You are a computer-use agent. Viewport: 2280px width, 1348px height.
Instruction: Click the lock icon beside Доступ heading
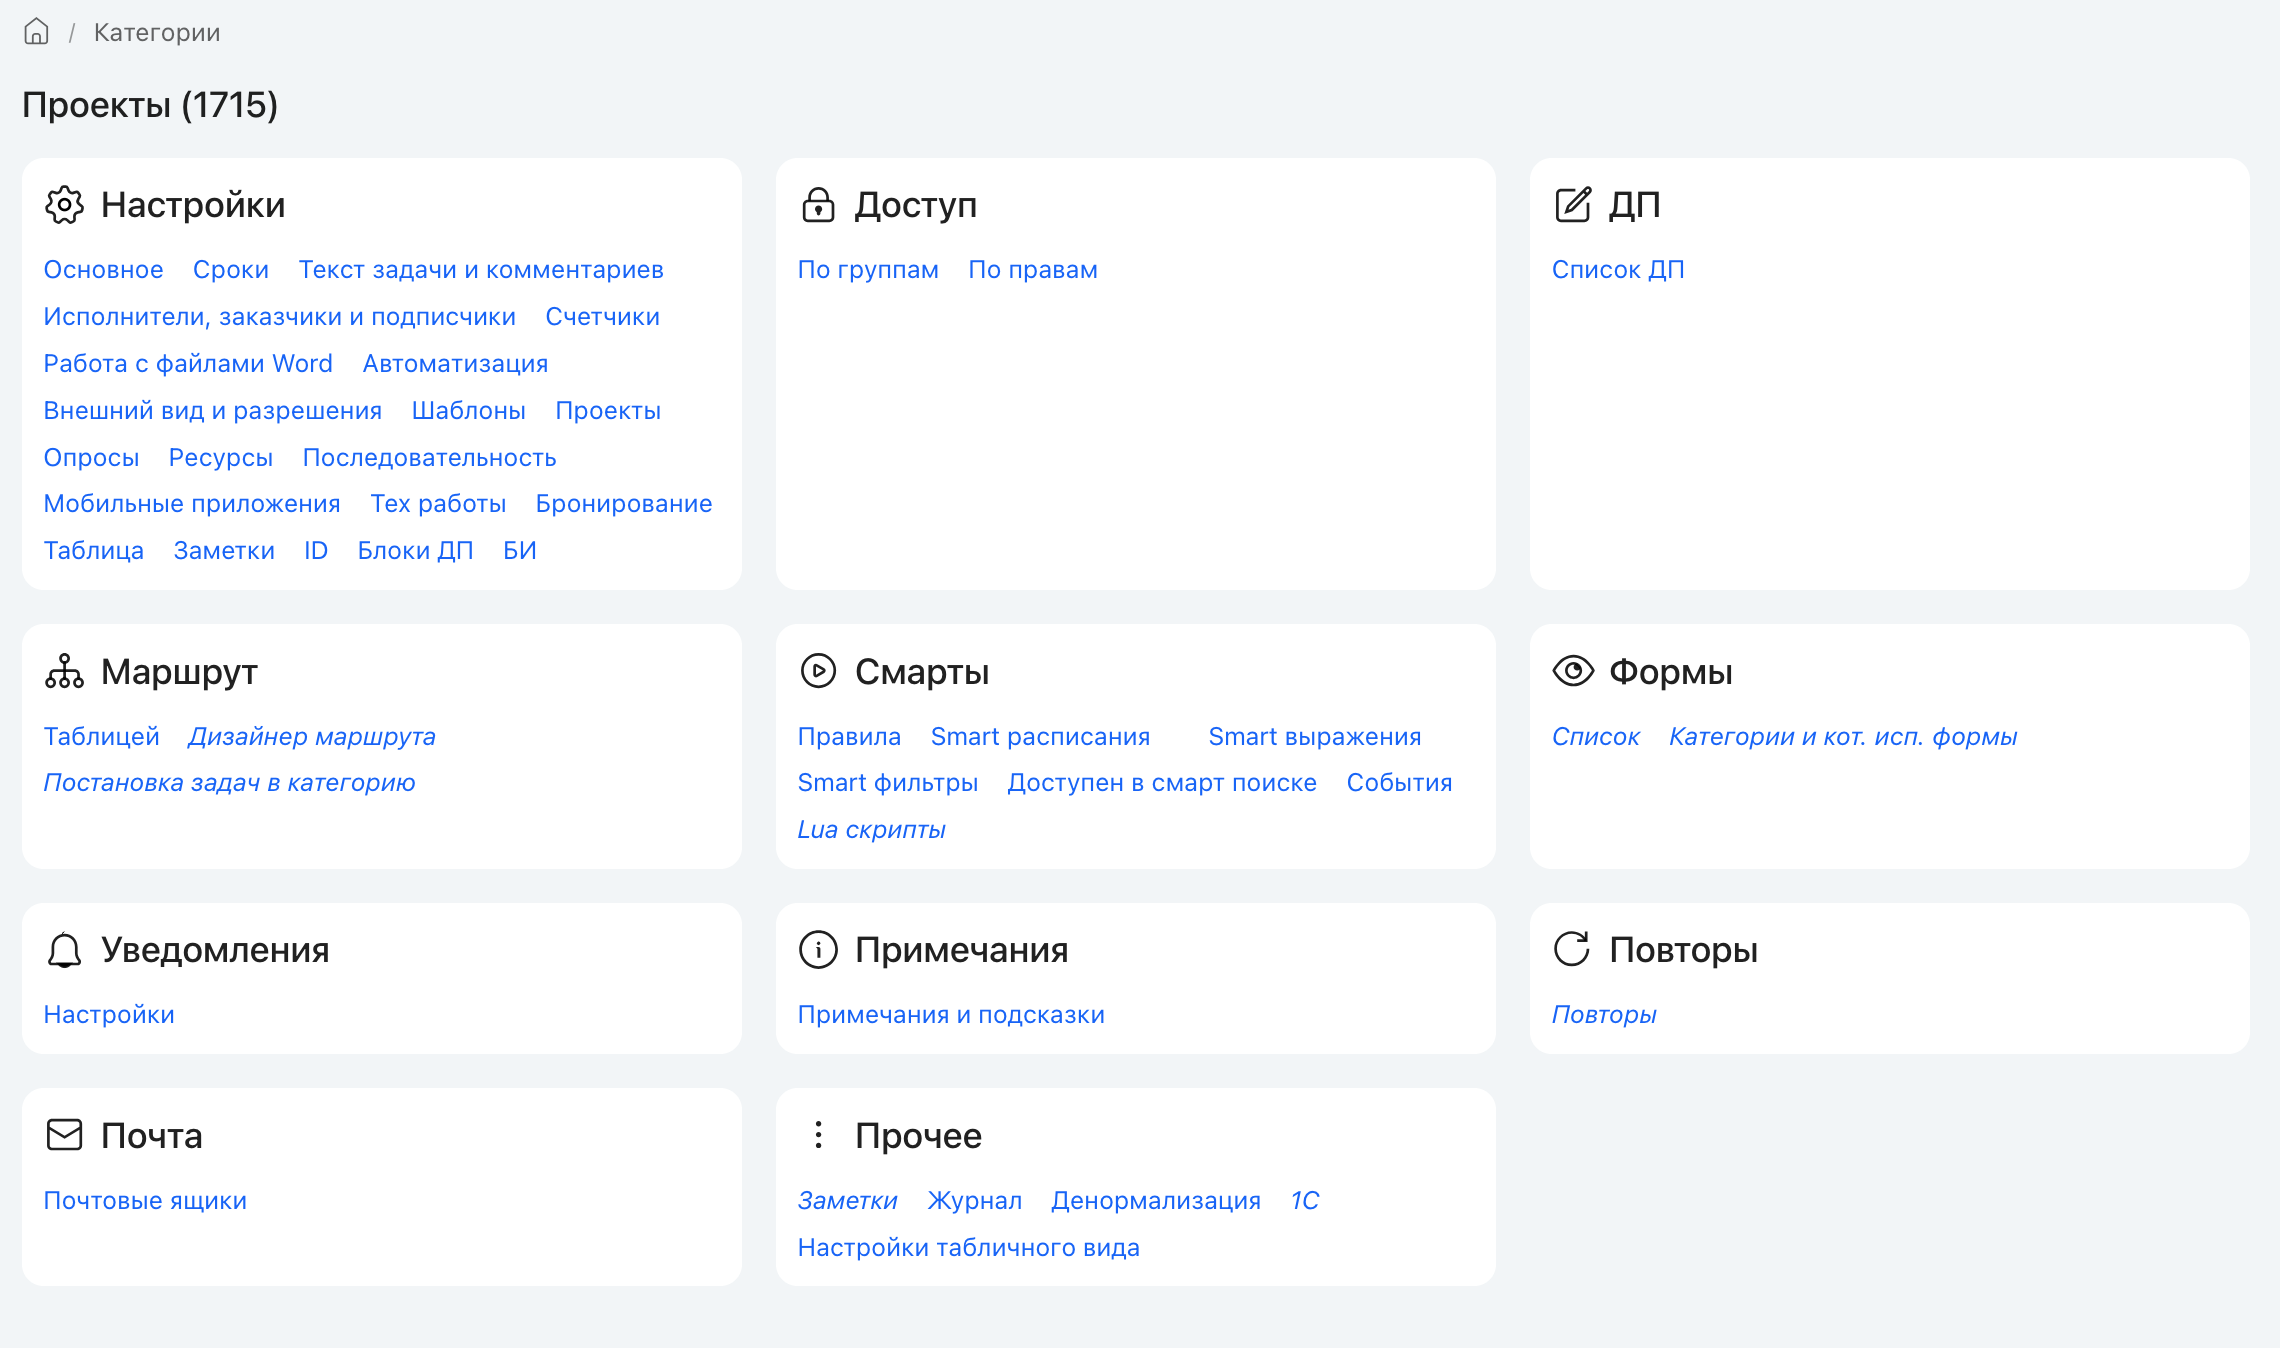pyautogui.click(x=818, y=205)
